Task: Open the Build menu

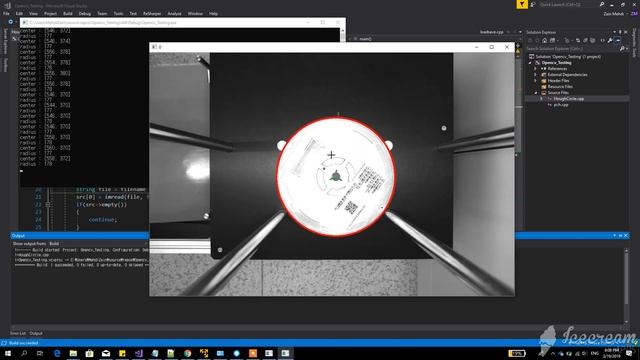Action: [x=68, y=13]
